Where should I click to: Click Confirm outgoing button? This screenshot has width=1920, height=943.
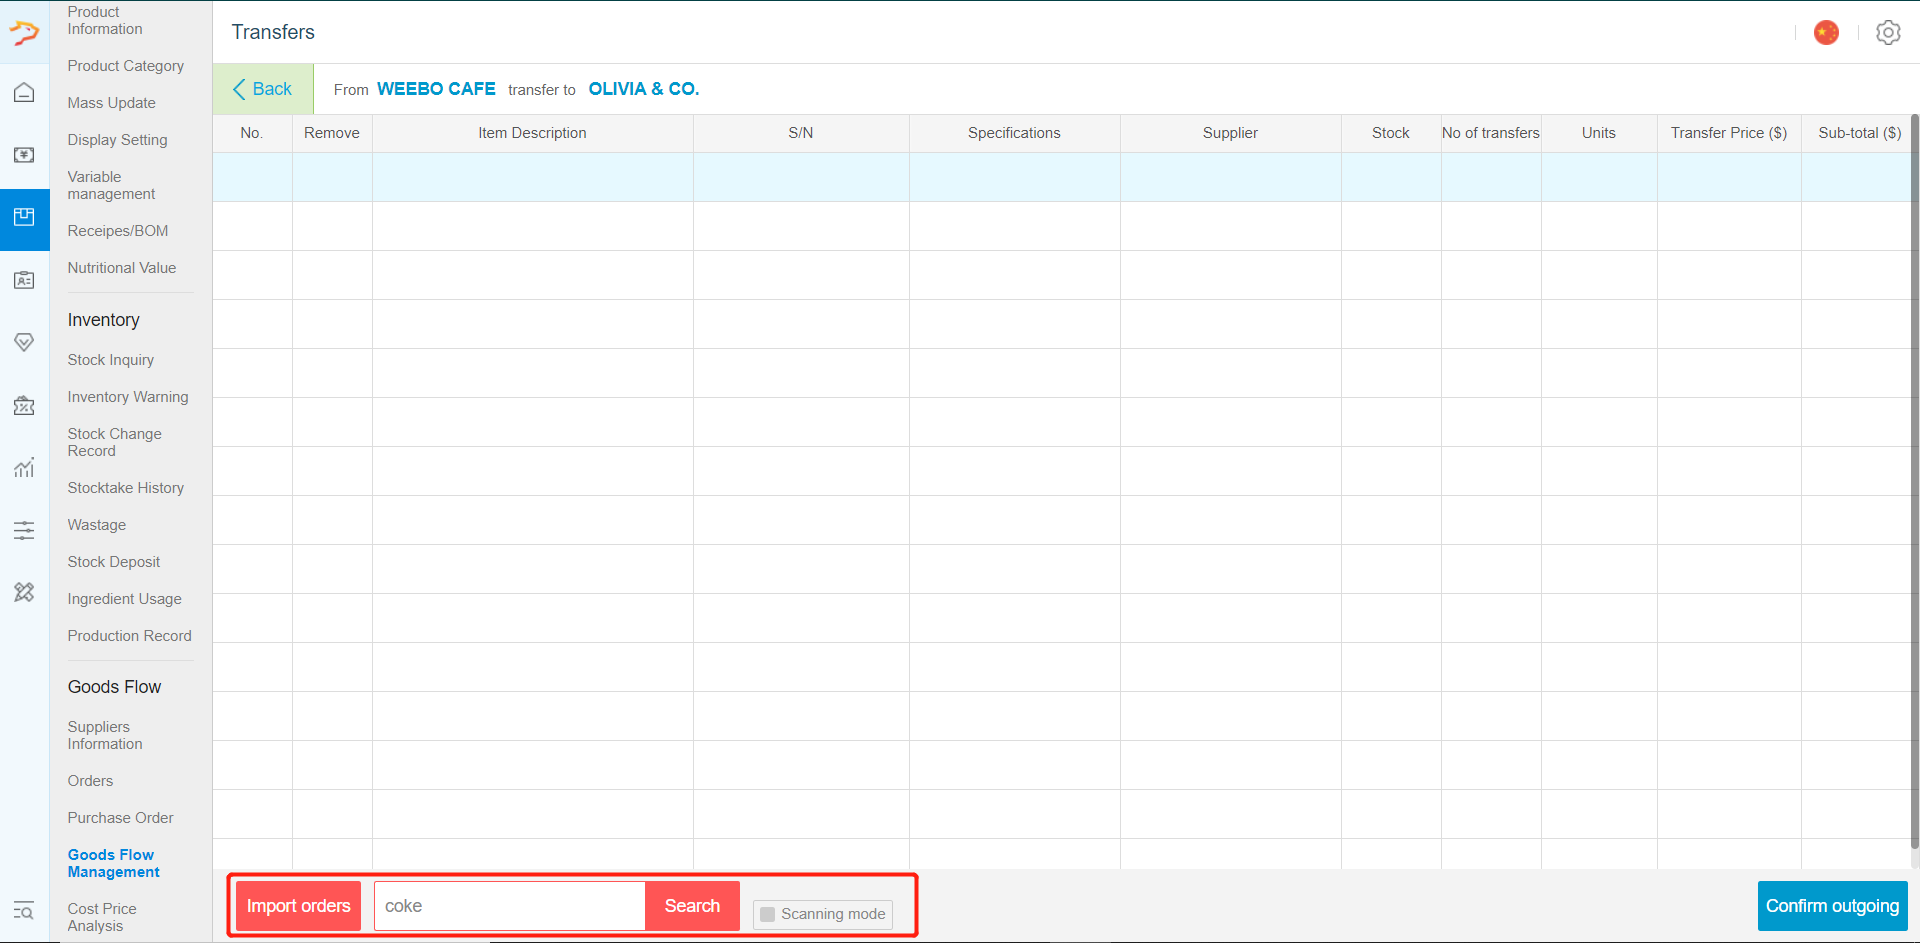click(1832, 906)
